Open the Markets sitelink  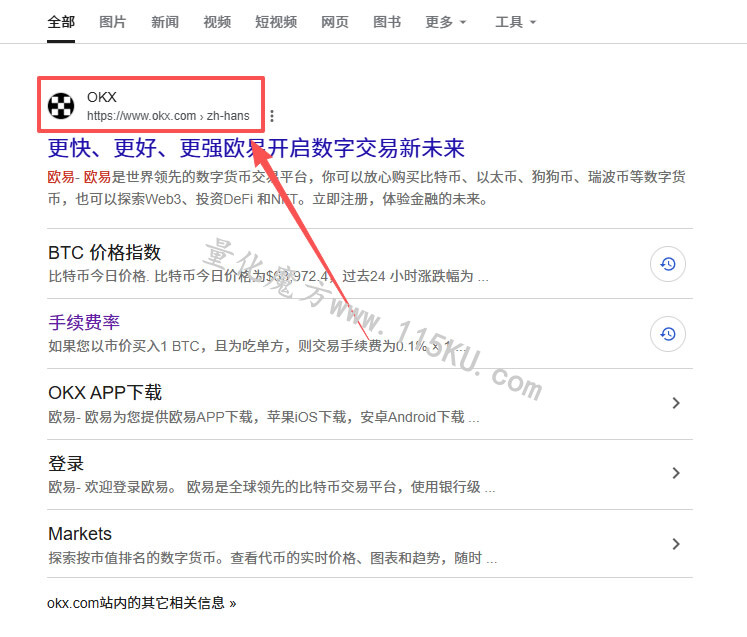[x=80, y=534]
